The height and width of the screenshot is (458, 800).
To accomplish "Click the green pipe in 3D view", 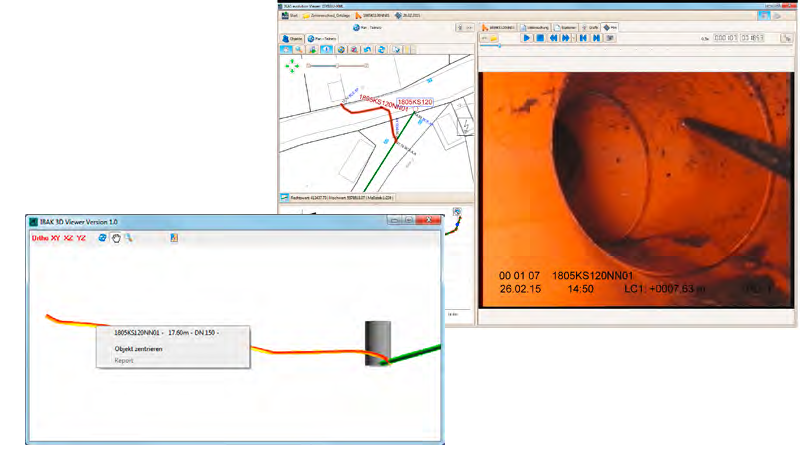I will pyautogui.click(x=416, y=354).
